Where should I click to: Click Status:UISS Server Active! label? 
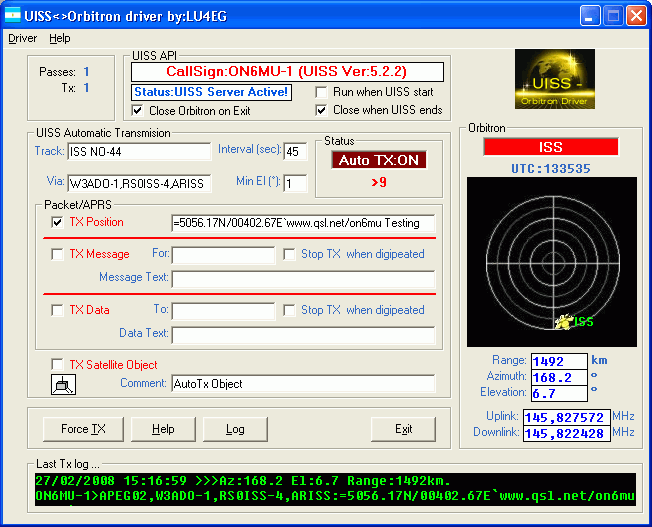coord(211,92)
